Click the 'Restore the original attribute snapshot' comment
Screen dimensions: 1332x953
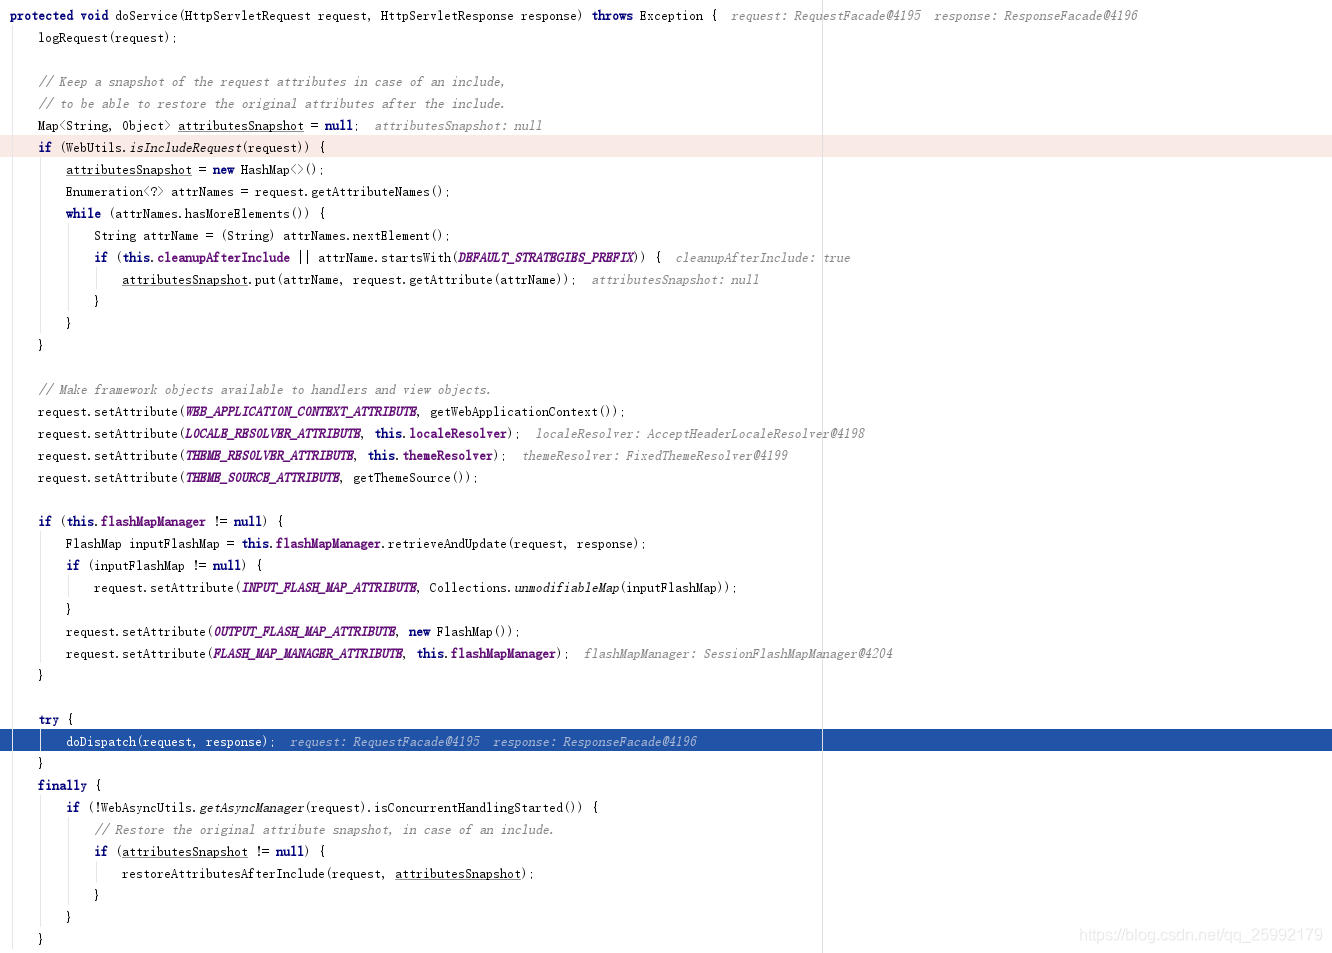pos(324,830)
